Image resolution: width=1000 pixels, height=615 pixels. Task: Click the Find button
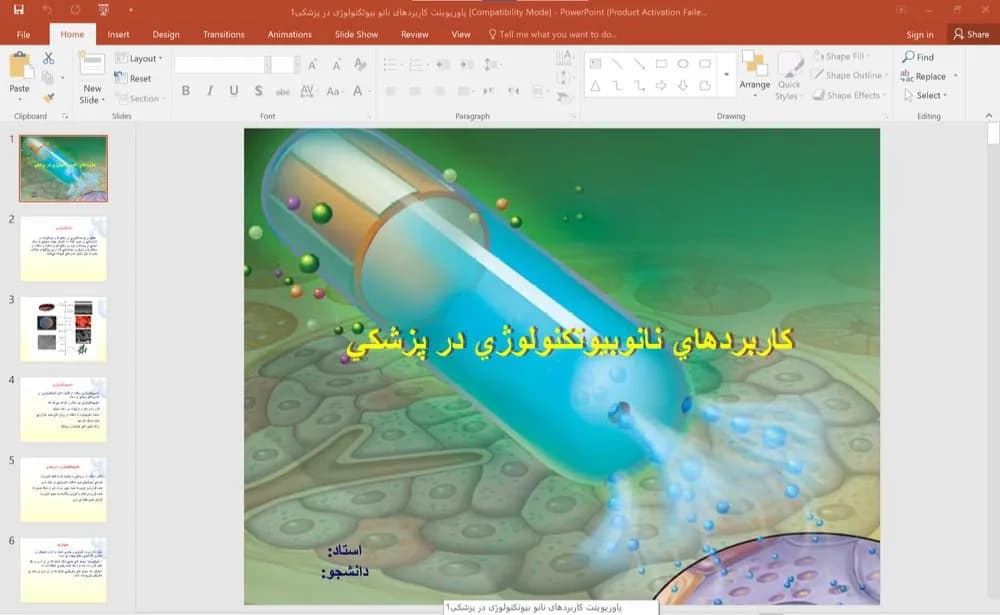pyautogui.click(x=918, y=57)
